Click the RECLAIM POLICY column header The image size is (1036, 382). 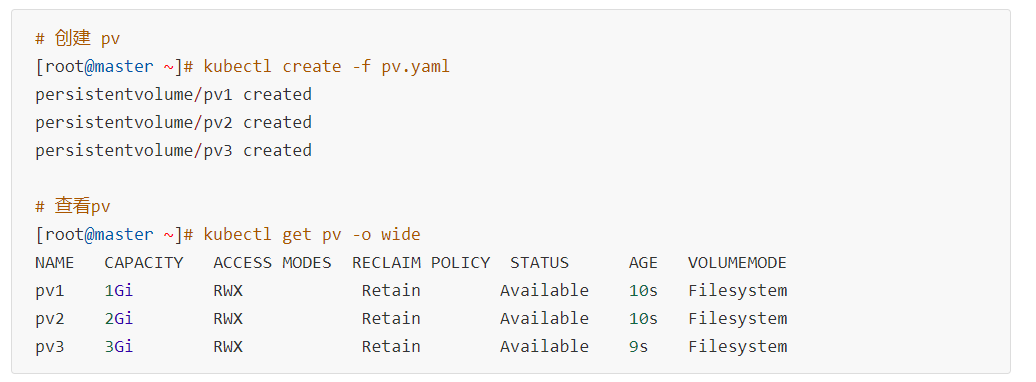(421, 263)
